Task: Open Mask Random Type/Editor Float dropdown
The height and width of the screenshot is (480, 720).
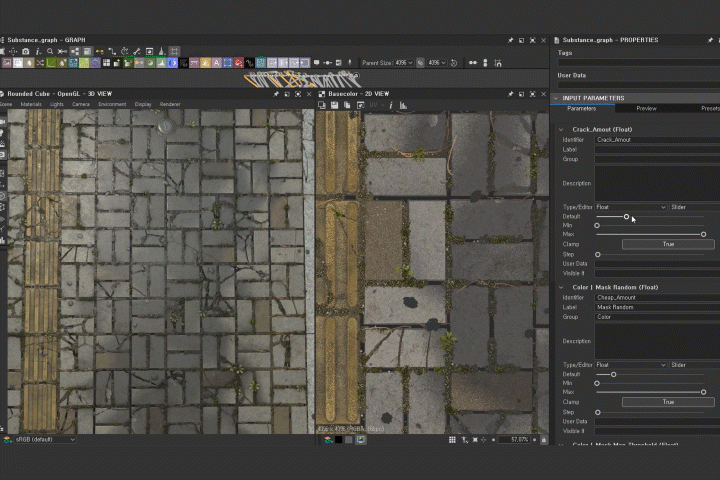Action: (631, 365)
